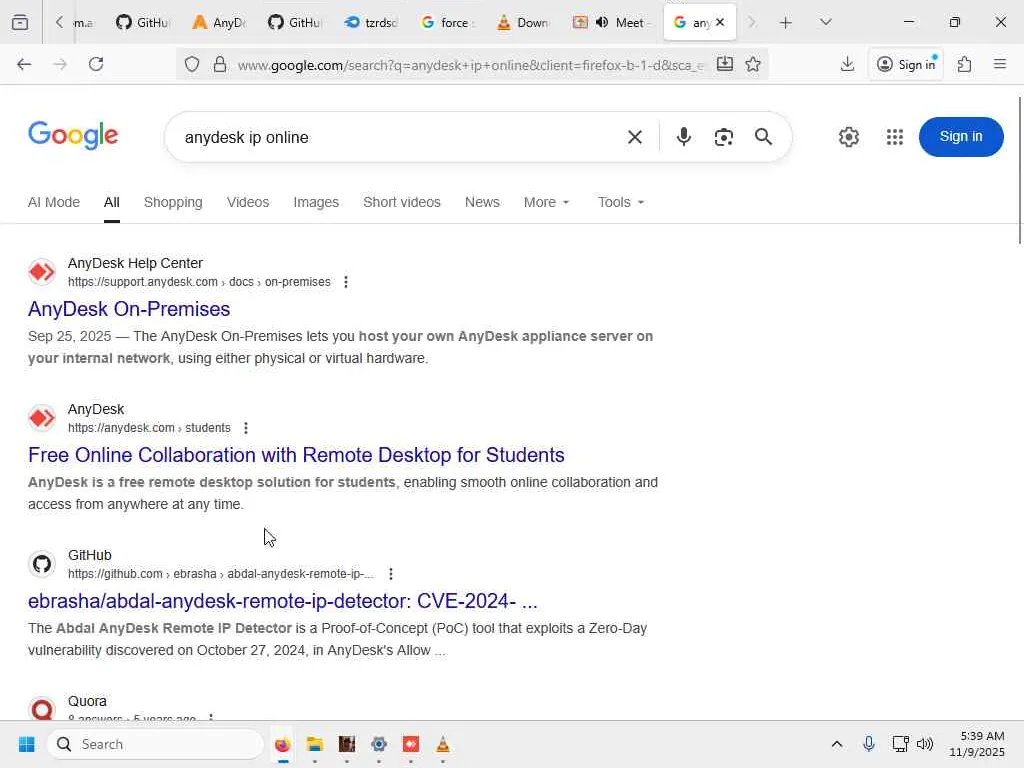
Task: Click the support.anydesk.com URL breadcrumb
Action: click(x=199, y=282)
